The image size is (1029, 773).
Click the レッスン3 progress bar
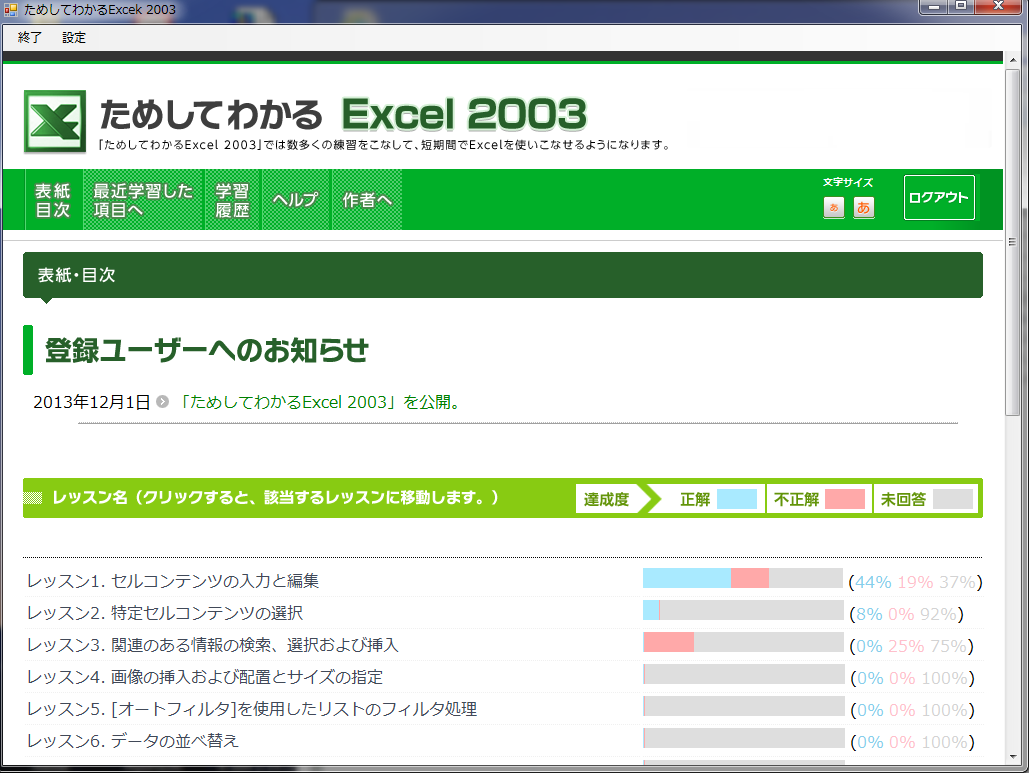click(x=743, y=642)
